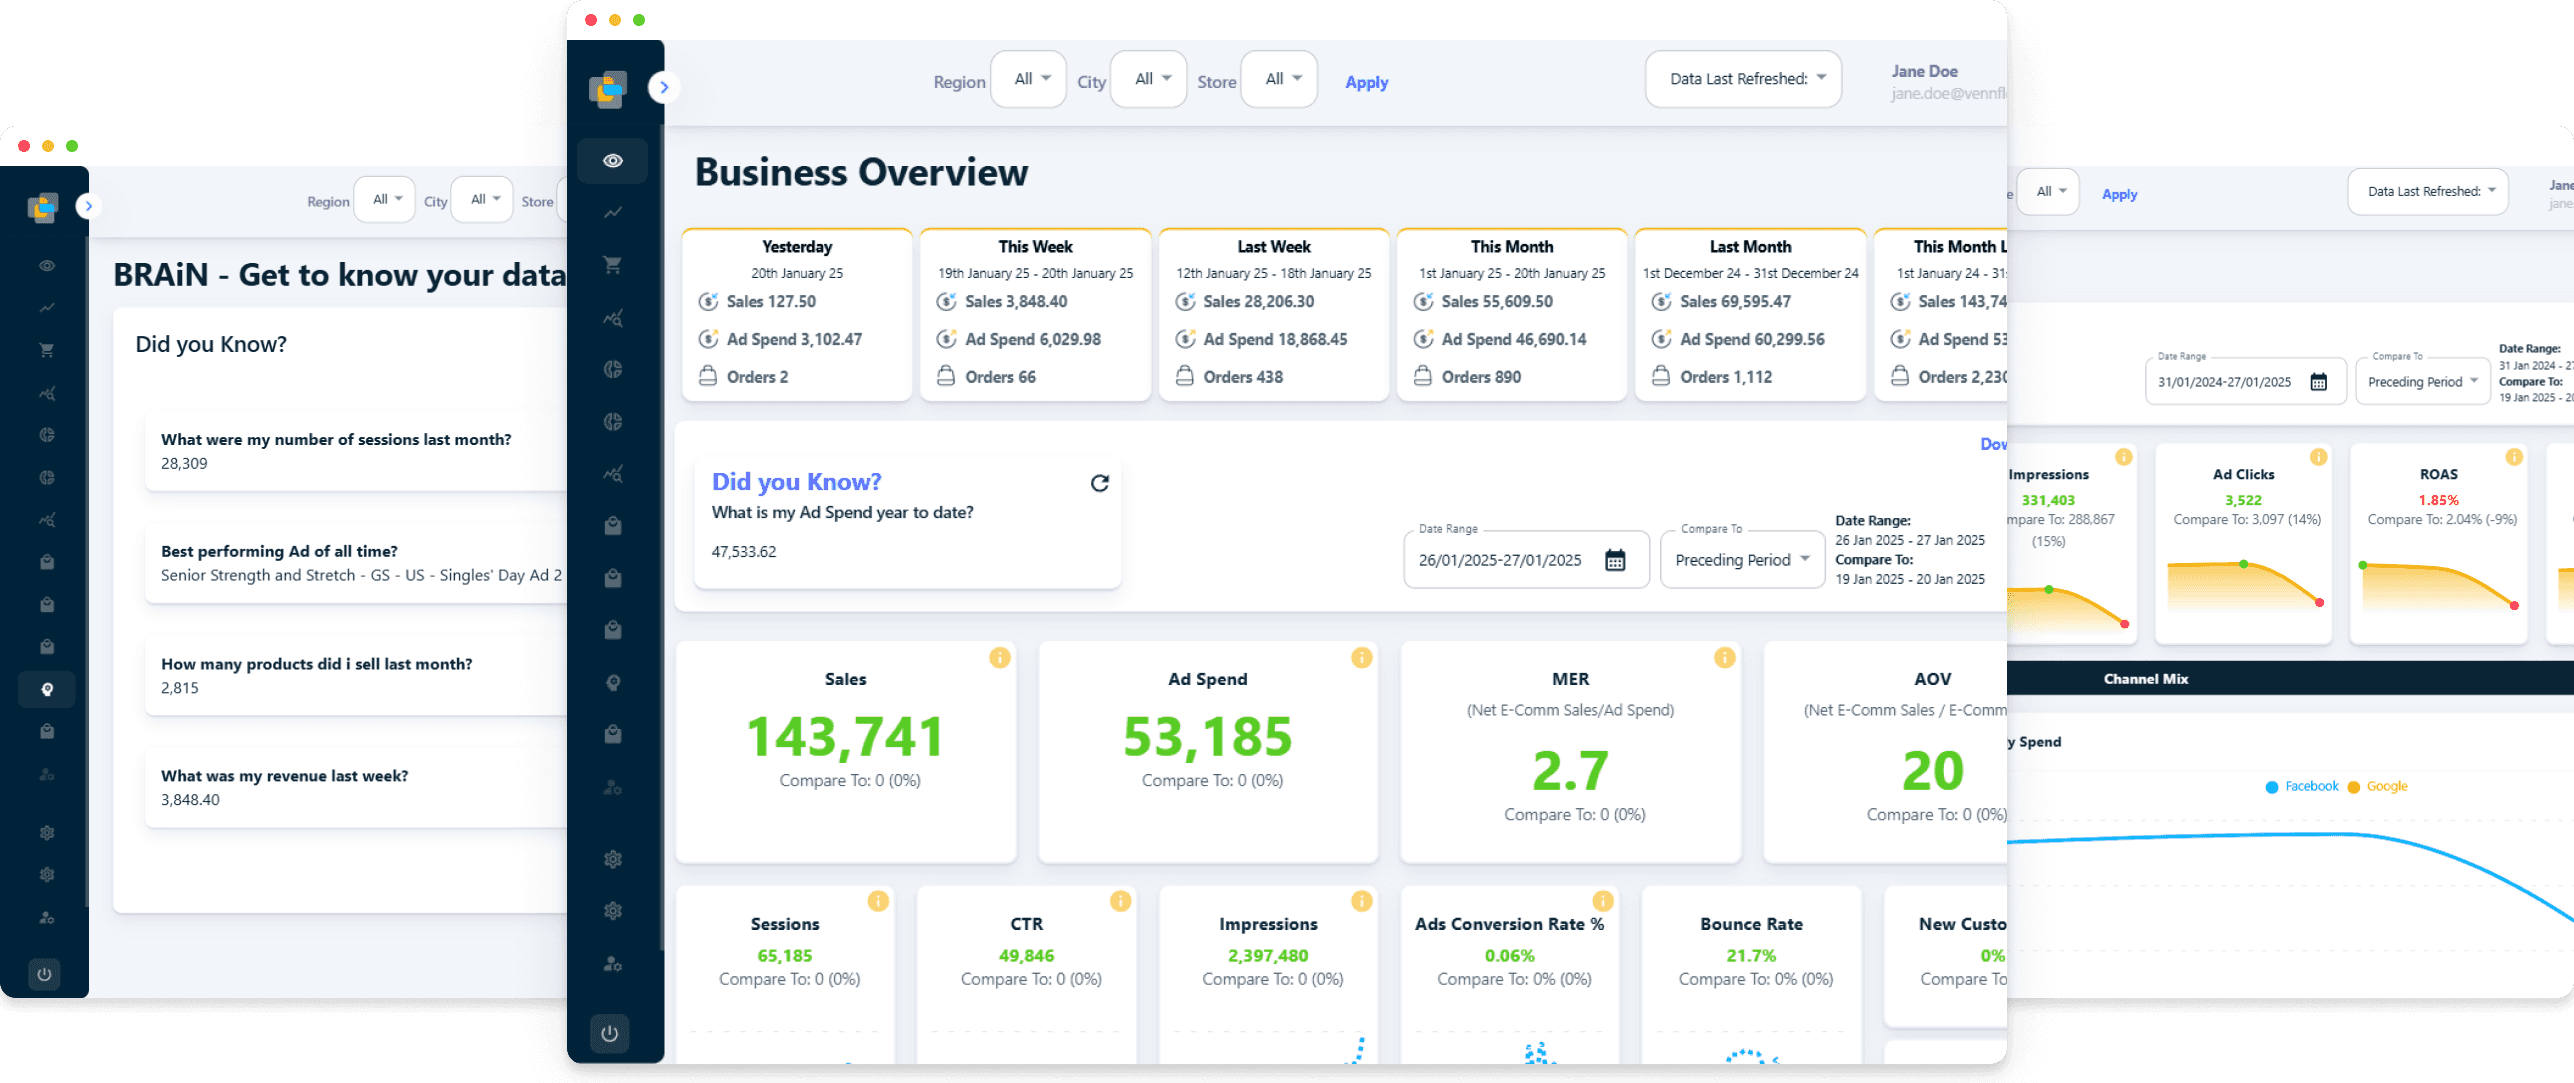Expand the Preceding Period compare dropdown
The image size is (2574, 1083).
click(1742, 560)
